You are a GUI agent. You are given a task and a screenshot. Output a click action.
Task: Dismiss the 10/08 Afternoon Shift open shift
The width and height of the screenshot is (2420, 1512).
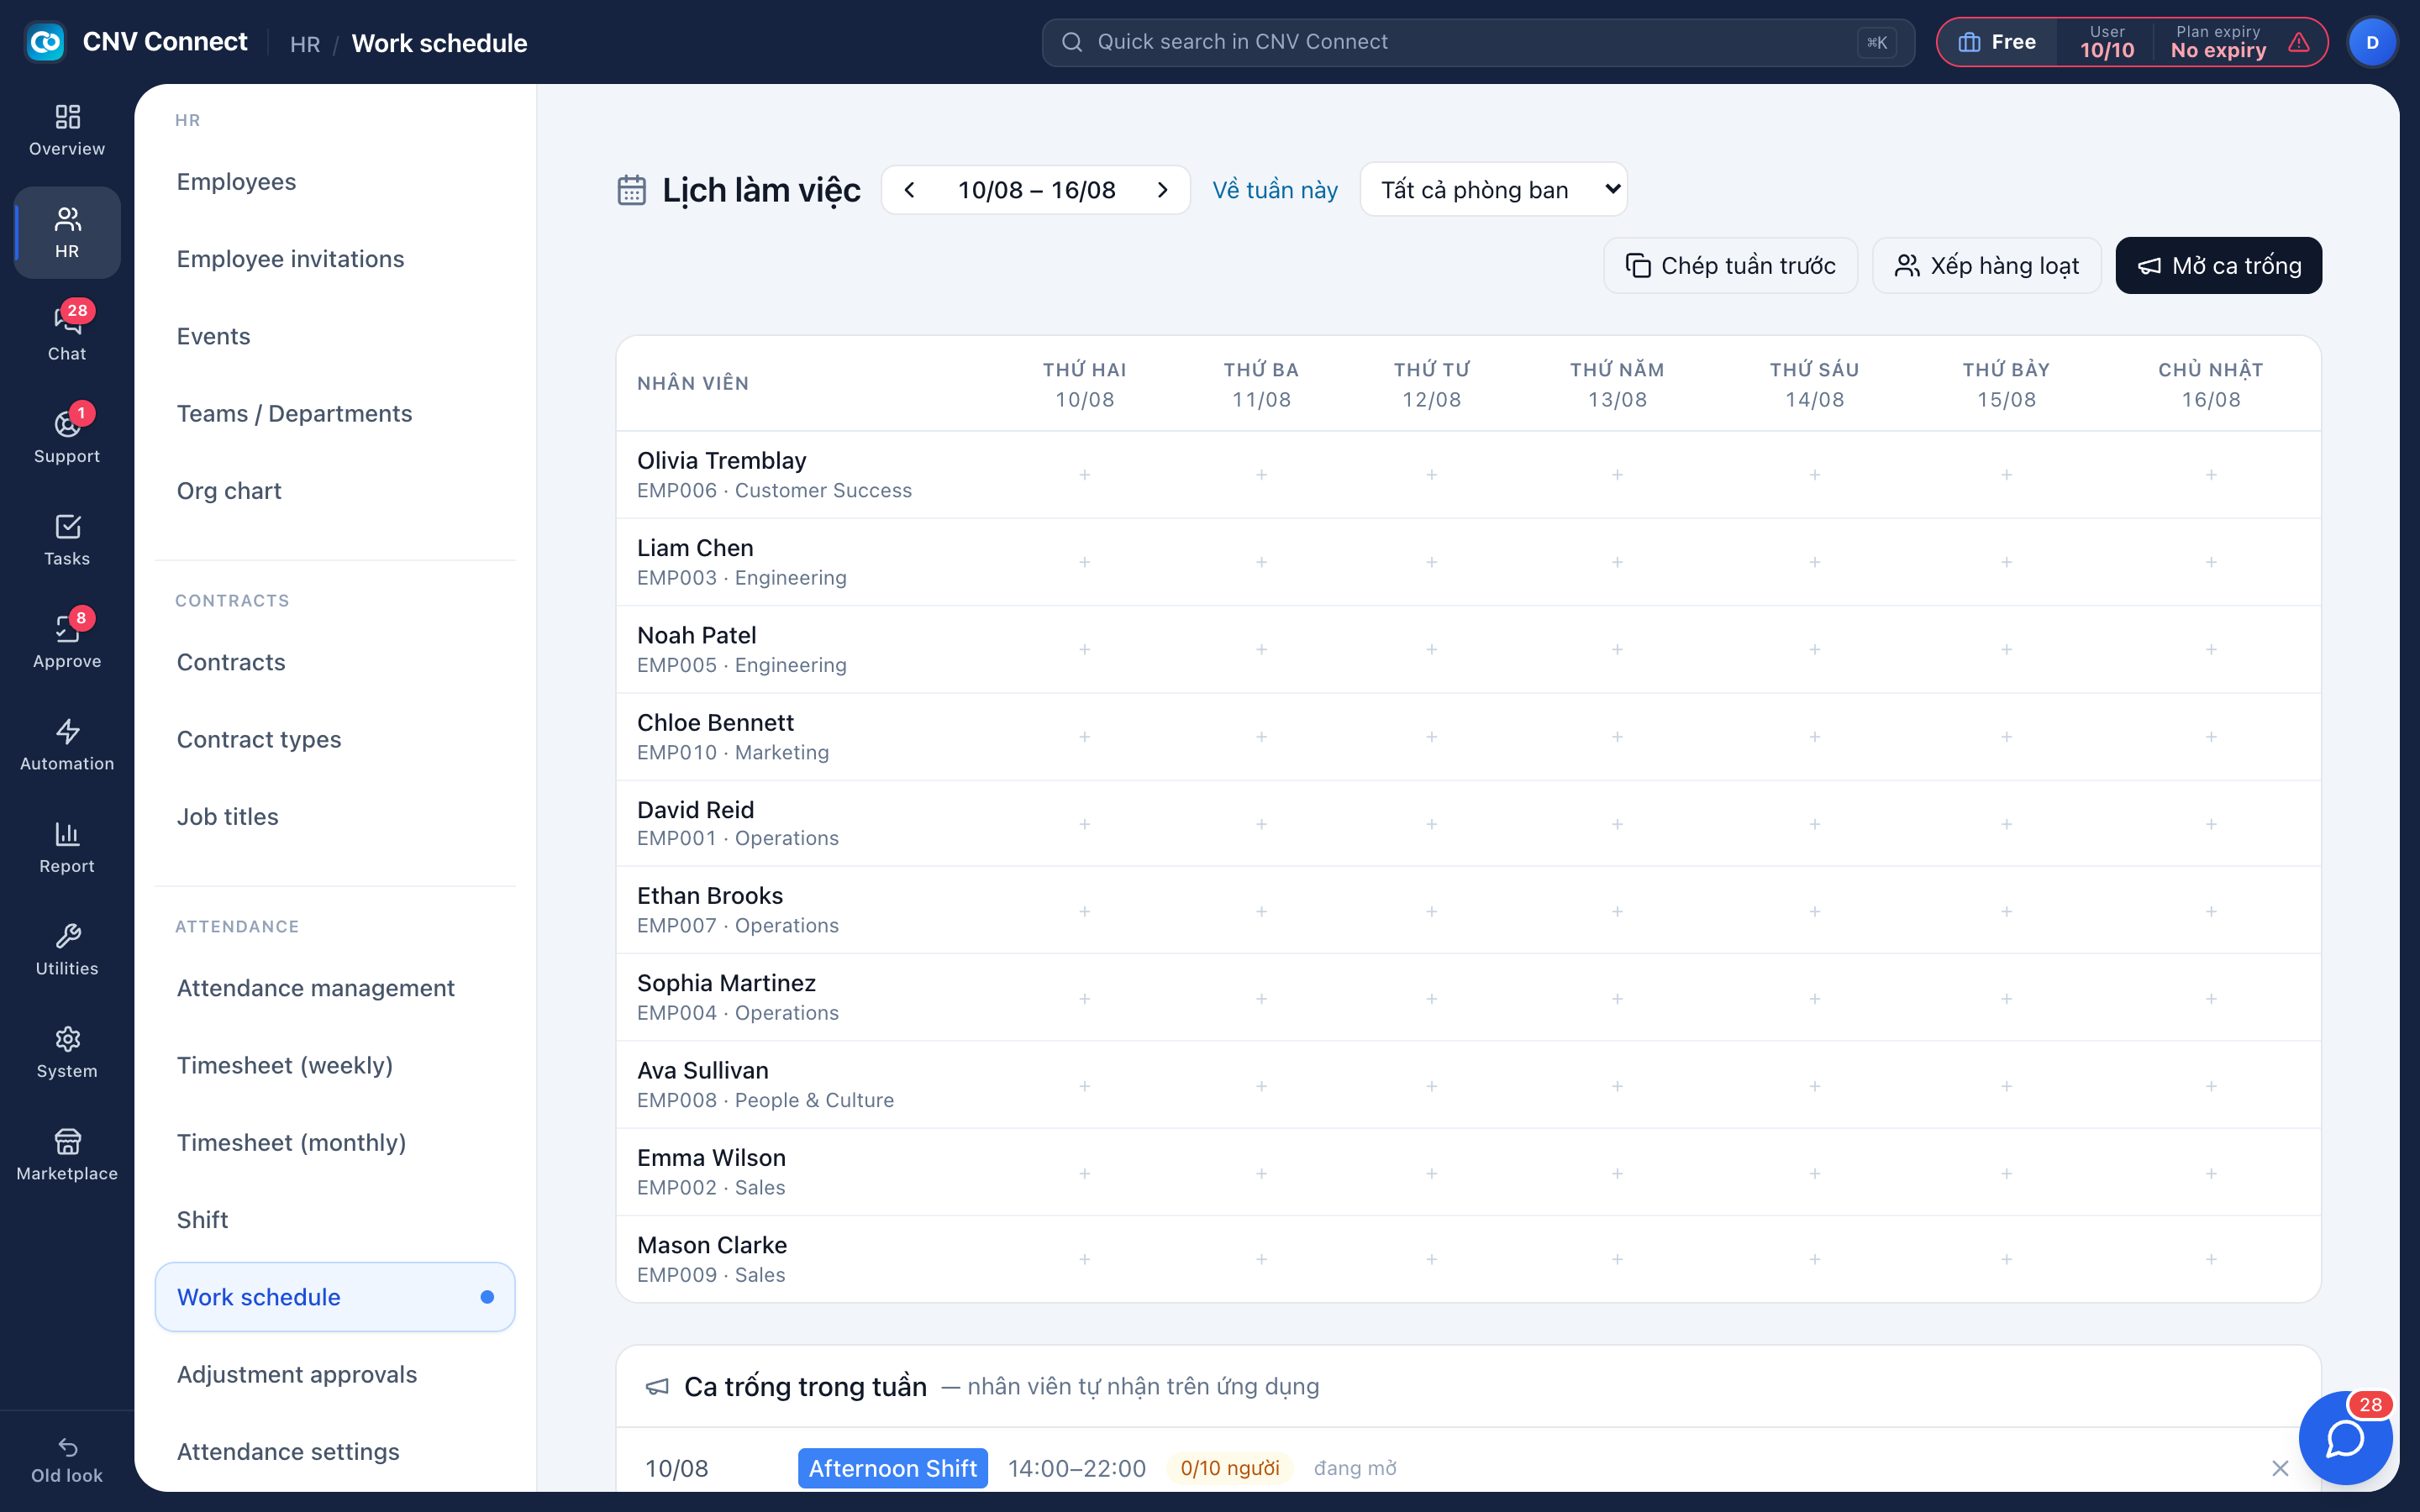2280,1468
